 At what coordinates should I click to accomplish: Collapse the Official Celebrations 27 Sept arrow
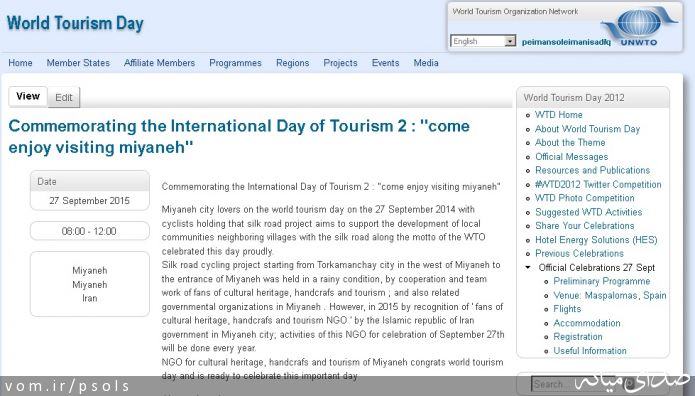(x=527, y=267)
